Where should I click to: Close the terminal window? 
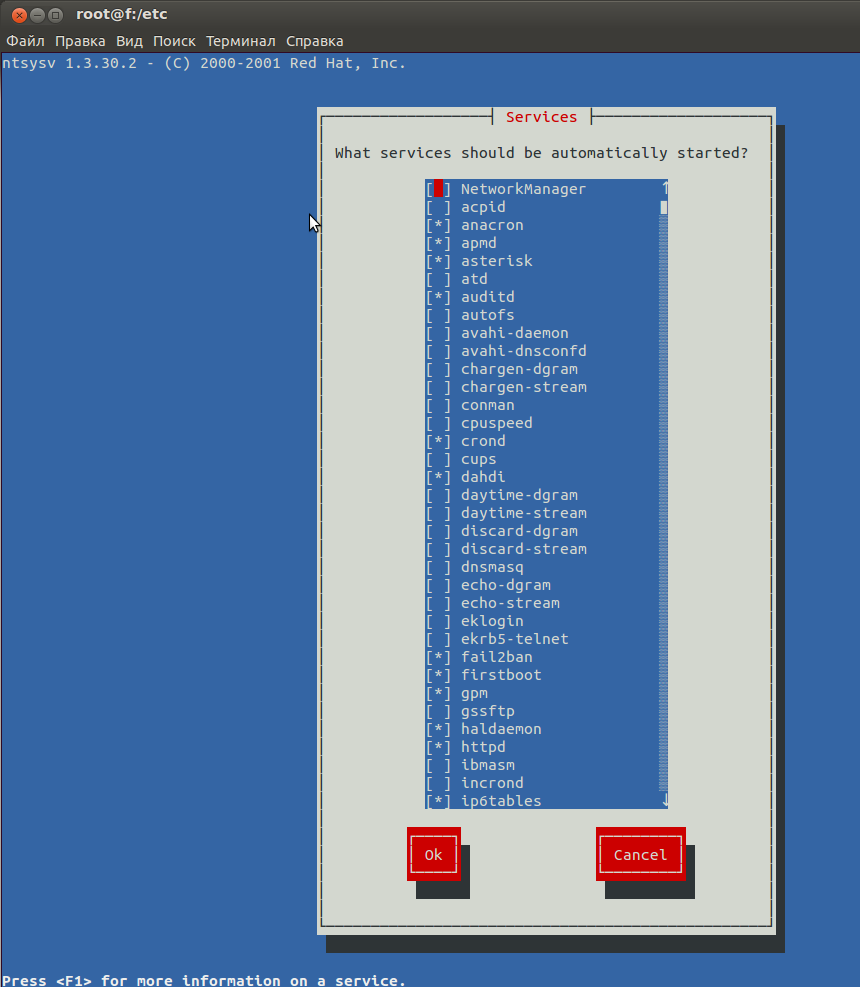coord(20,15)
